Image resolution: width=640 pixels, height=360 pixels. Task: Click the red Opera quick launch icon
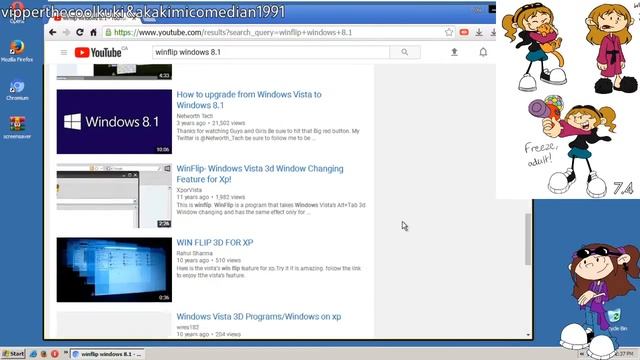click(55, 354)
